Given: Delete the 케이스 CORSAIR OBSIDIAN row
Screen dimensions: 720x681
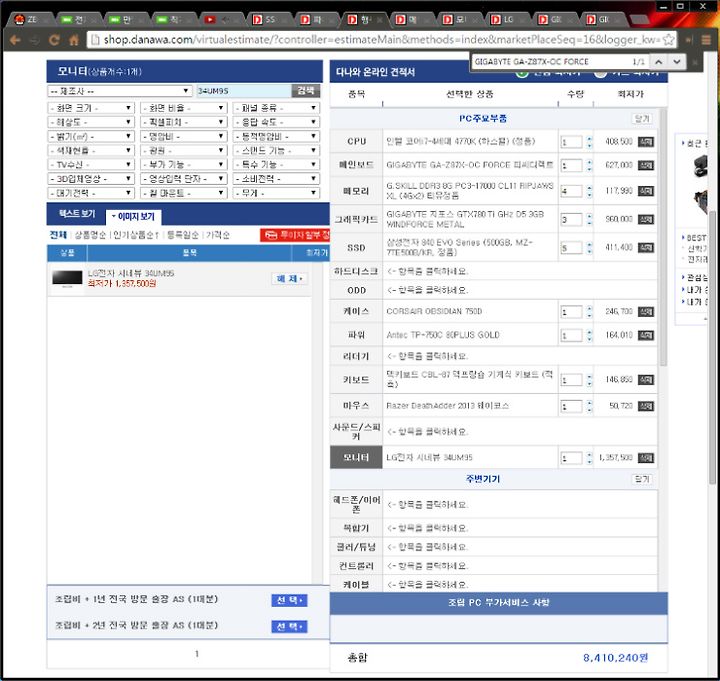Looking at the screenshot, I should 646,312.
